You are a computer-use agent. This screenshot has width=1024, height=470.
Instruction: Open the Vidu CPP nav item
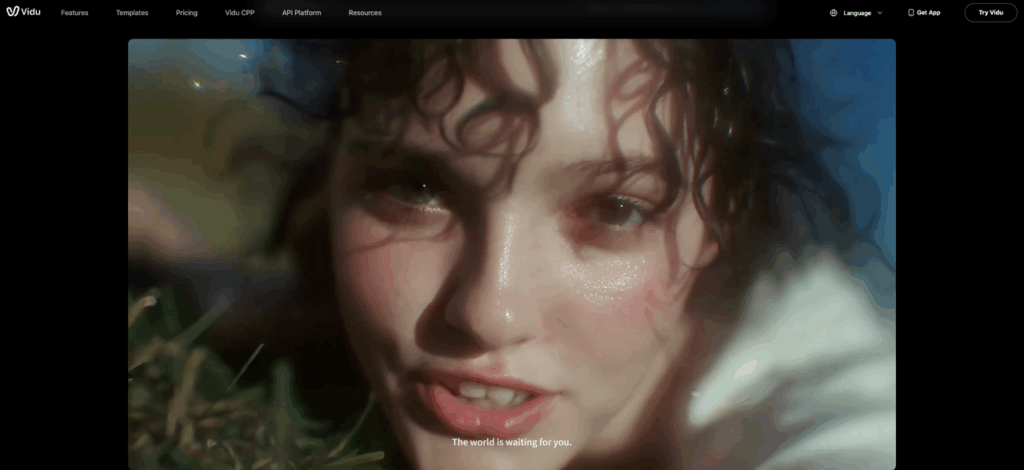[240, 12]
